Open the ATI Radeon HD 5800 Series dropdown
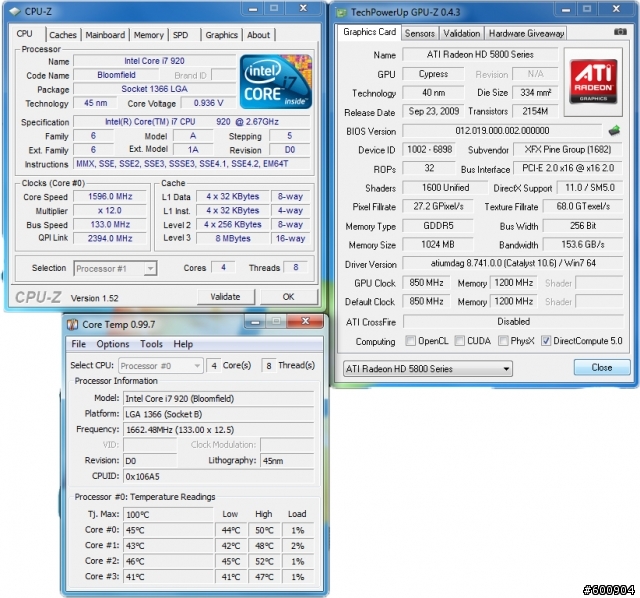This screenshot has width=640, height=598. click(428, 369)
